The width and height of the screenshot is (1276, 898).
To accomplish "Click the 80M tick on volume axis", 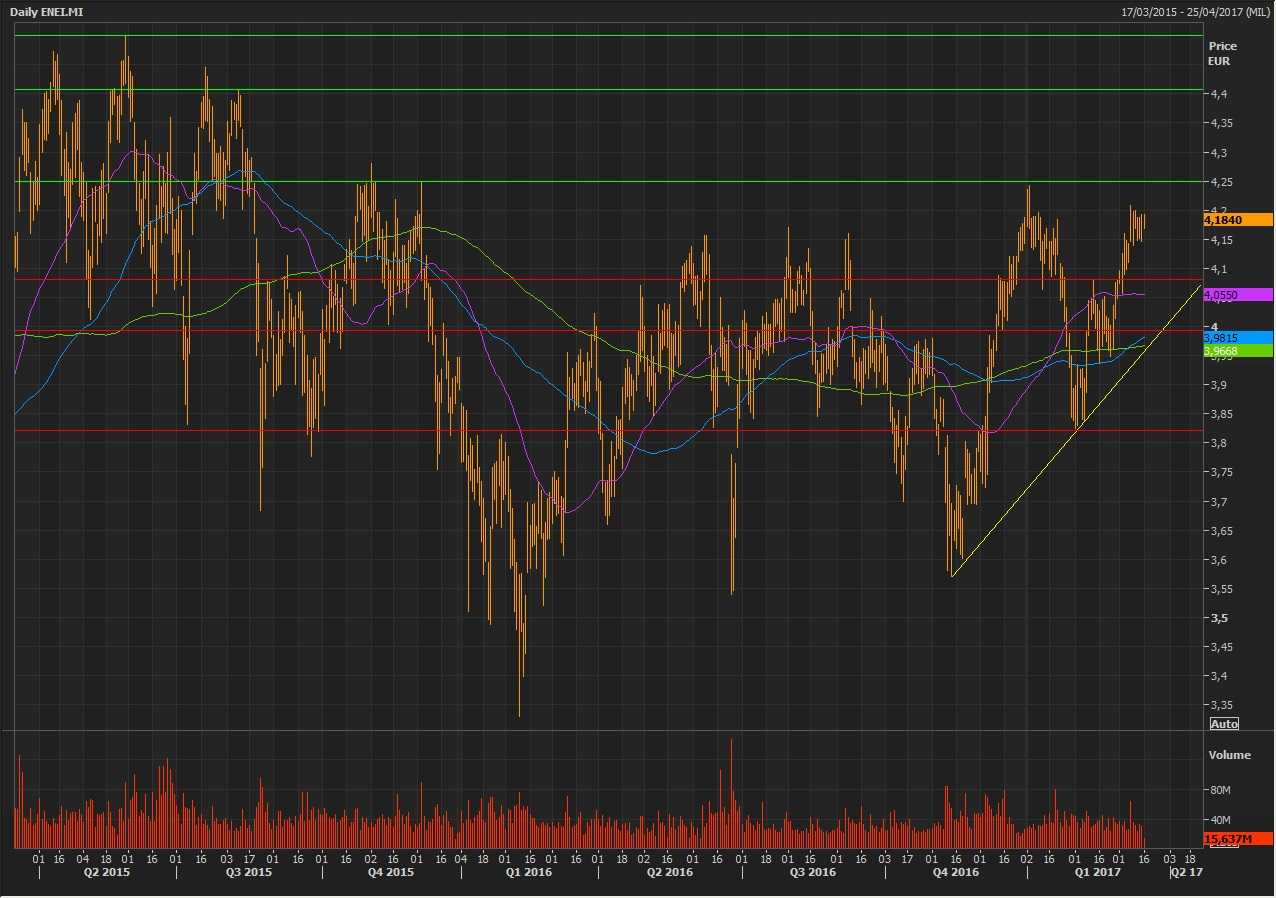I will point(1219,790).
